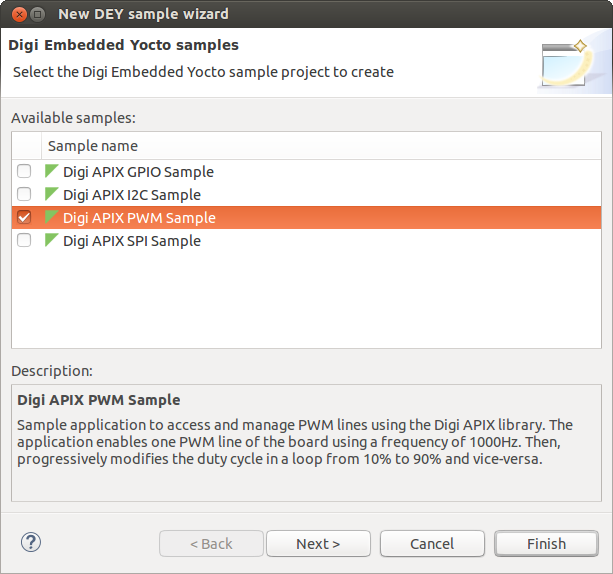Cancel the sample wizard
This screenshot has height=574, width=613.
(x=432, y=544)
